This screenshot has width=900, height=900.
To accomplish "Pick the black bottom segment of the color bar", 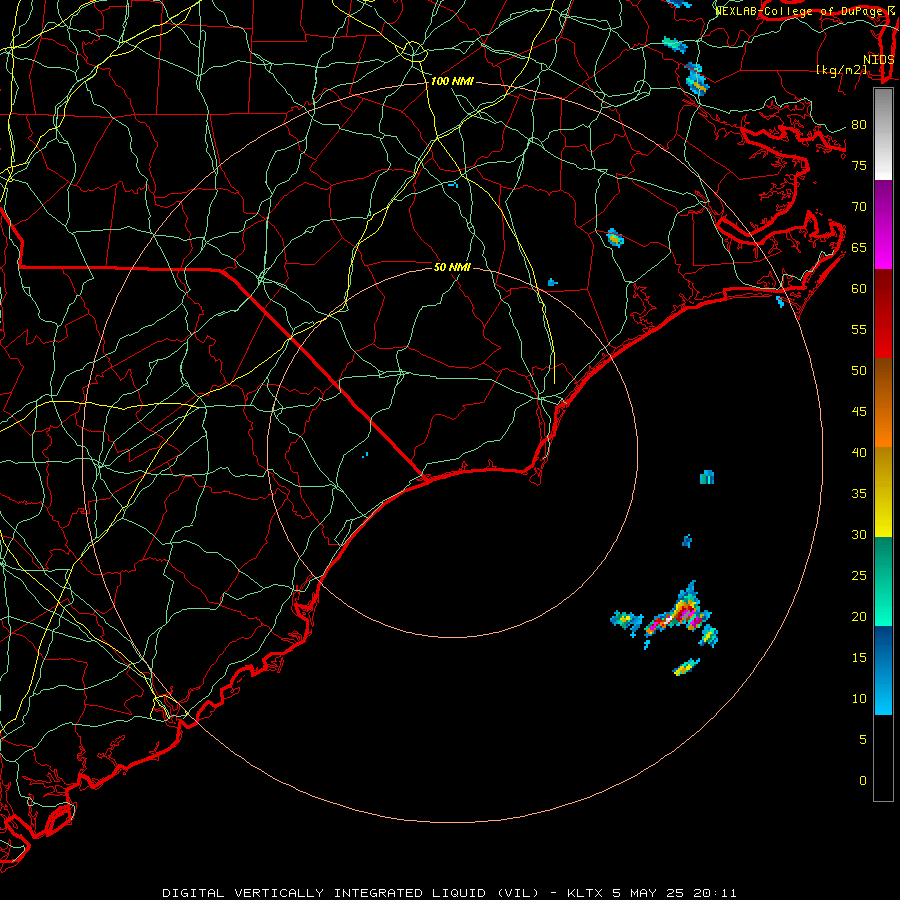I will point(883,758).
